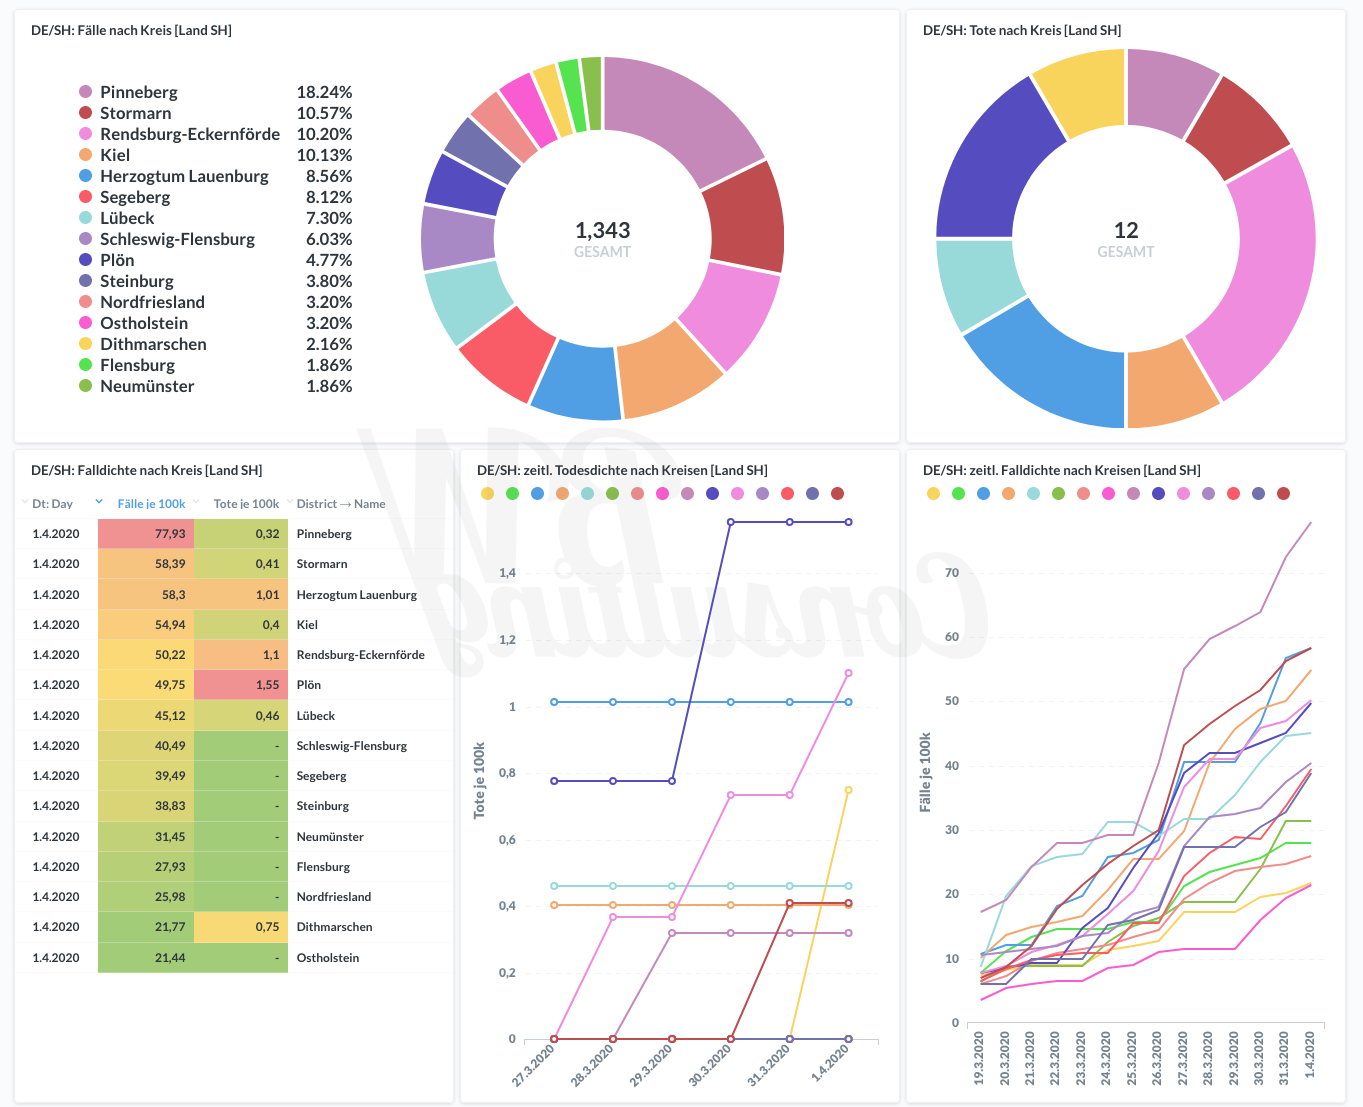Select the Herzogtum Lauenburg legend entry label

[x=184, y=176]
